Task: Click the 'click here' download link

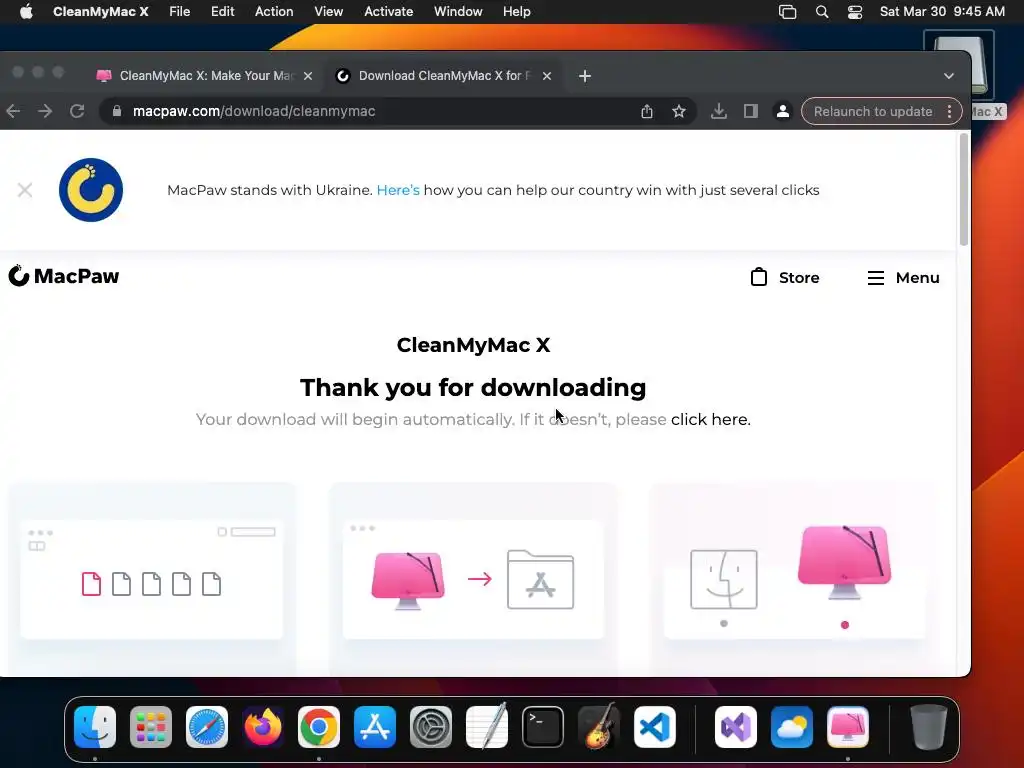Action: [x=711, y=419]
